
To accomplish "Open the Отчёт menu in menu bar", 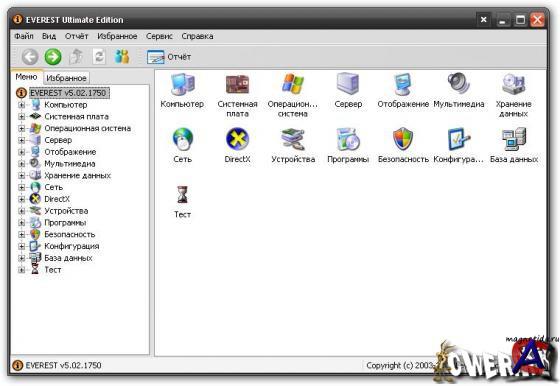I will 76,36.
